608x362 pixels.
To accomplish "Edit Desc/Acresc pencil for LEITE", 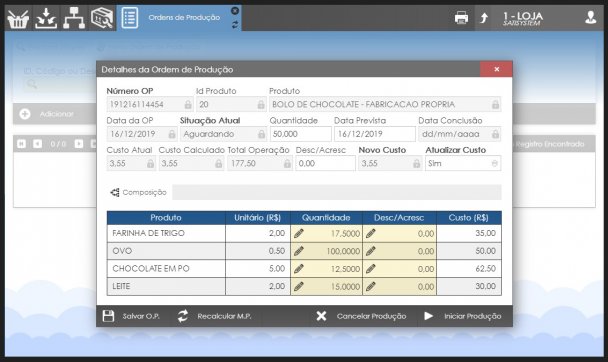I will point(370,286).
